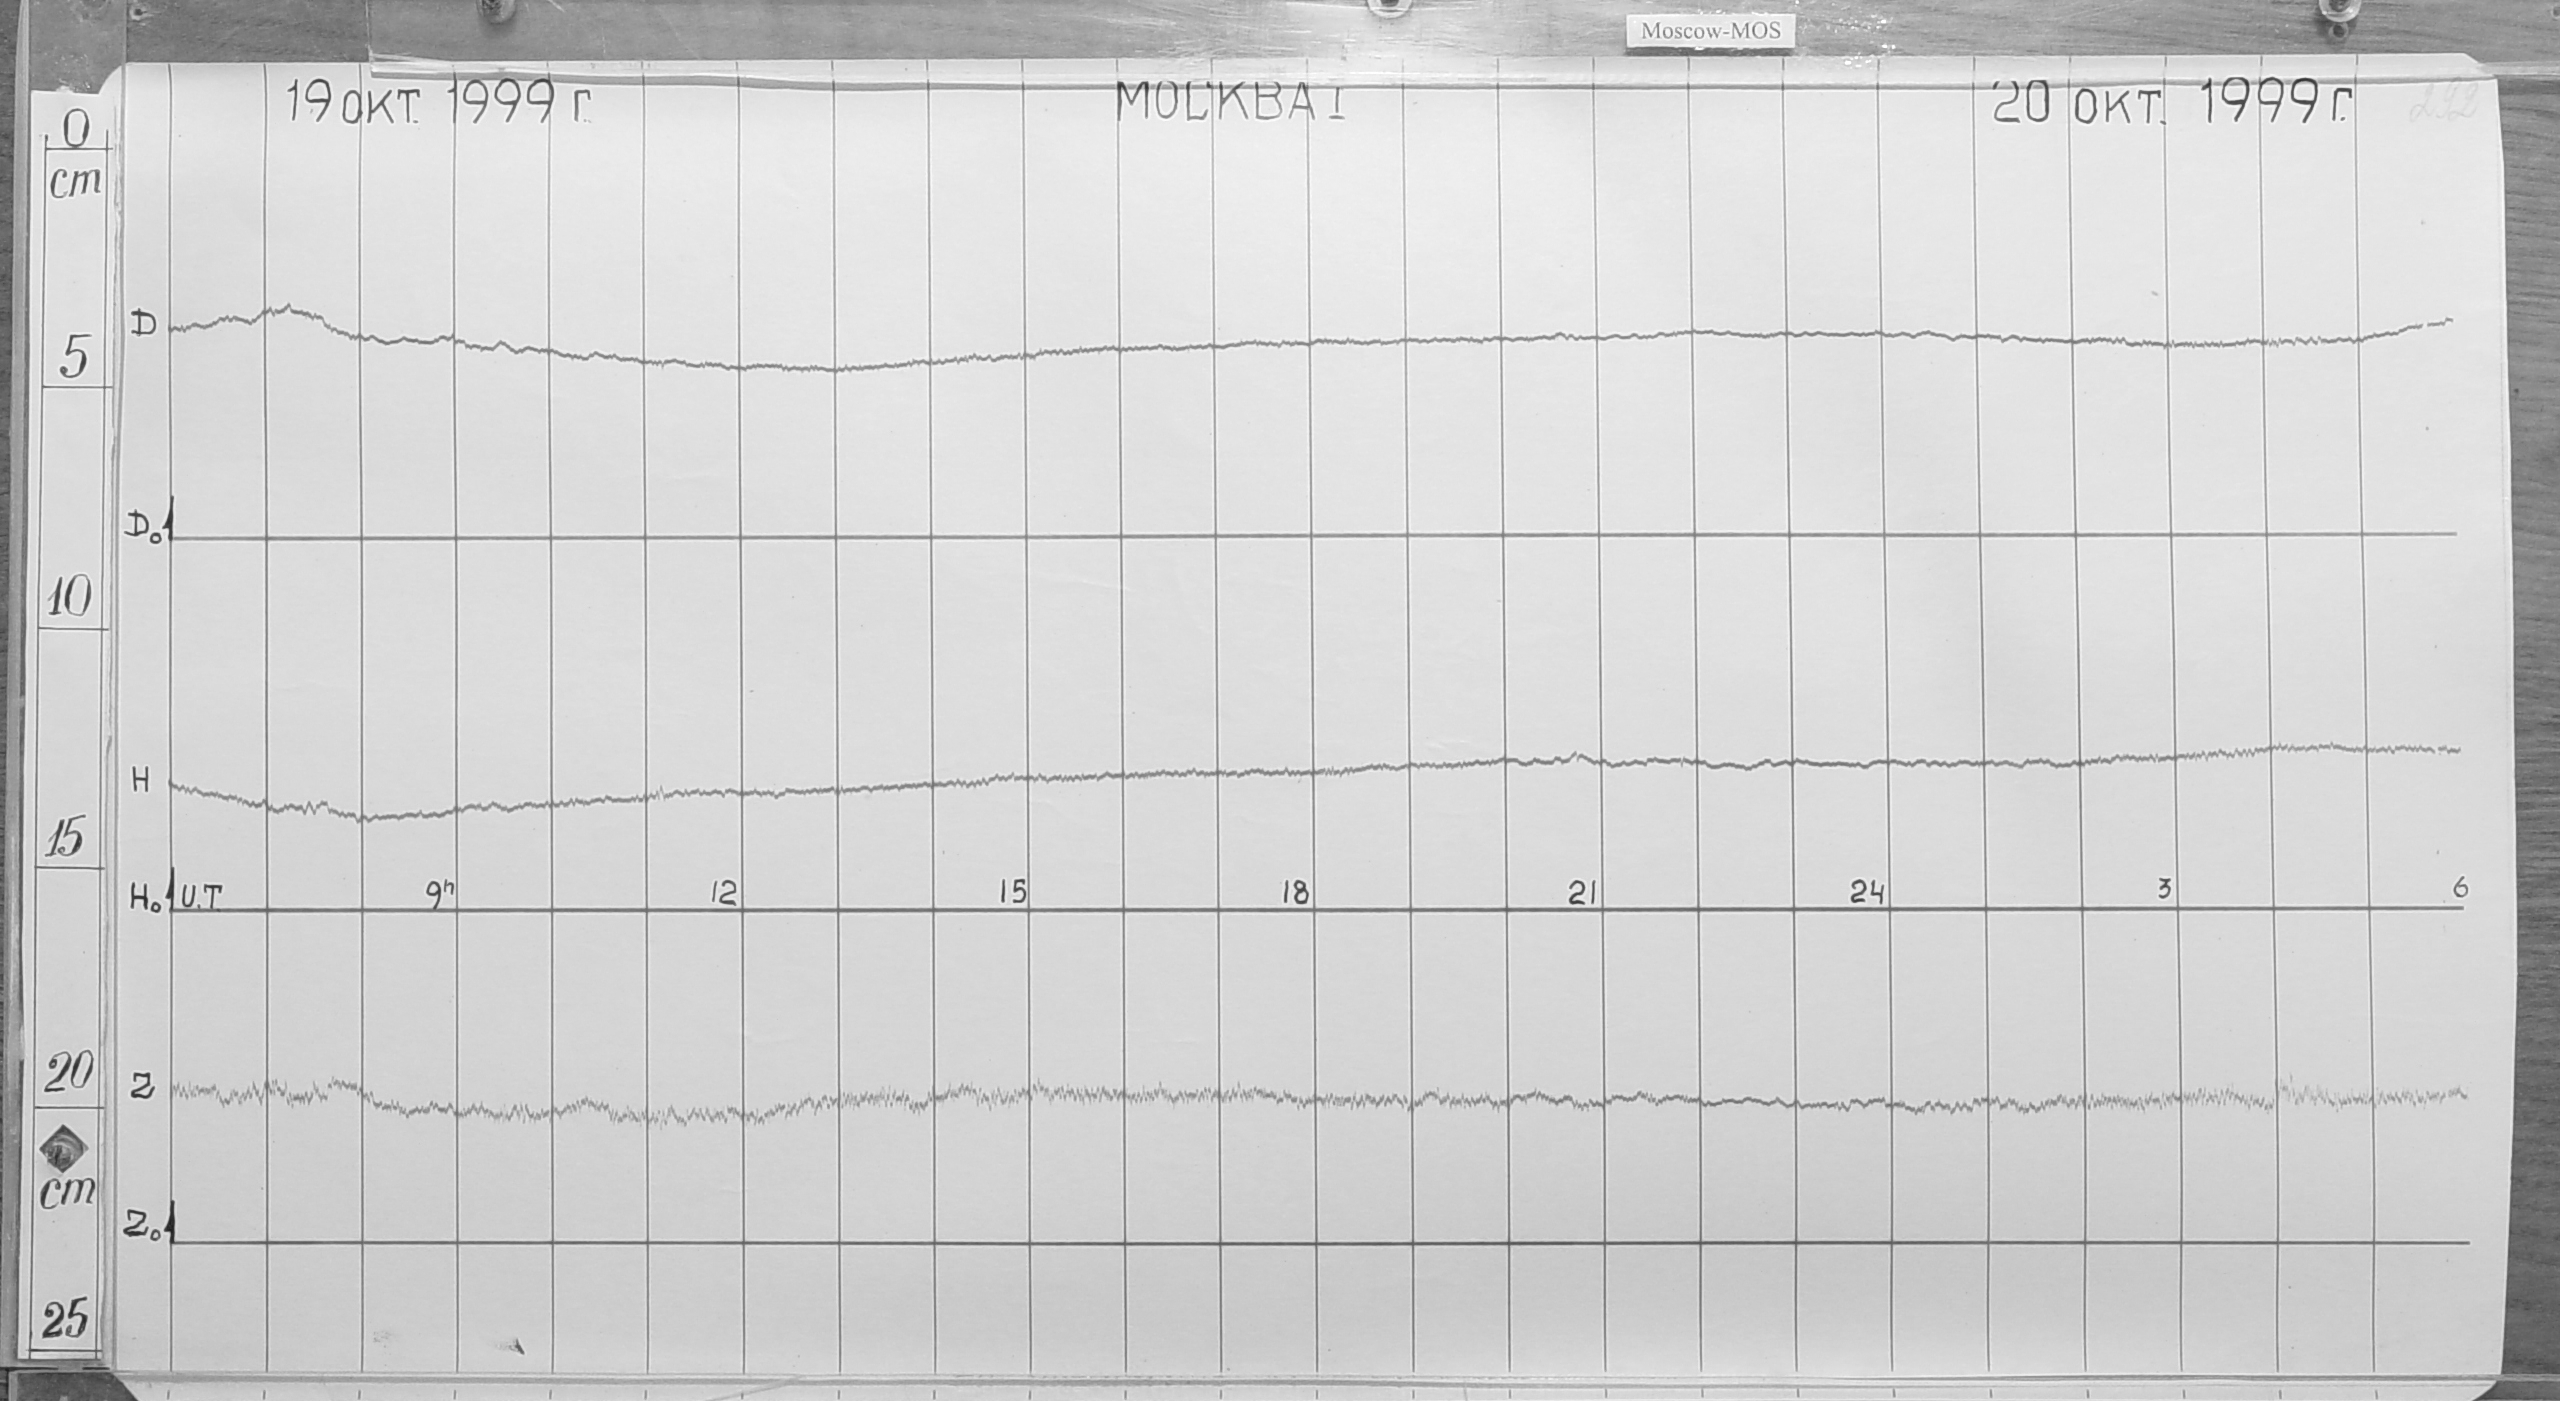Click the diamond emblem on the ruler

pyautogui.click(x=64, y=1148)
